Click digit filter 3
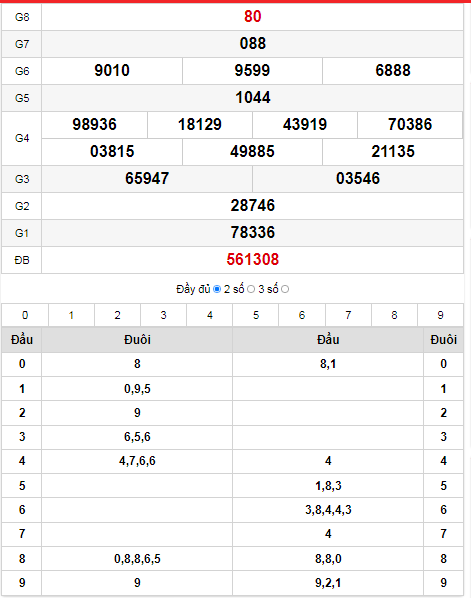471x598 pixels. point(164,315)
